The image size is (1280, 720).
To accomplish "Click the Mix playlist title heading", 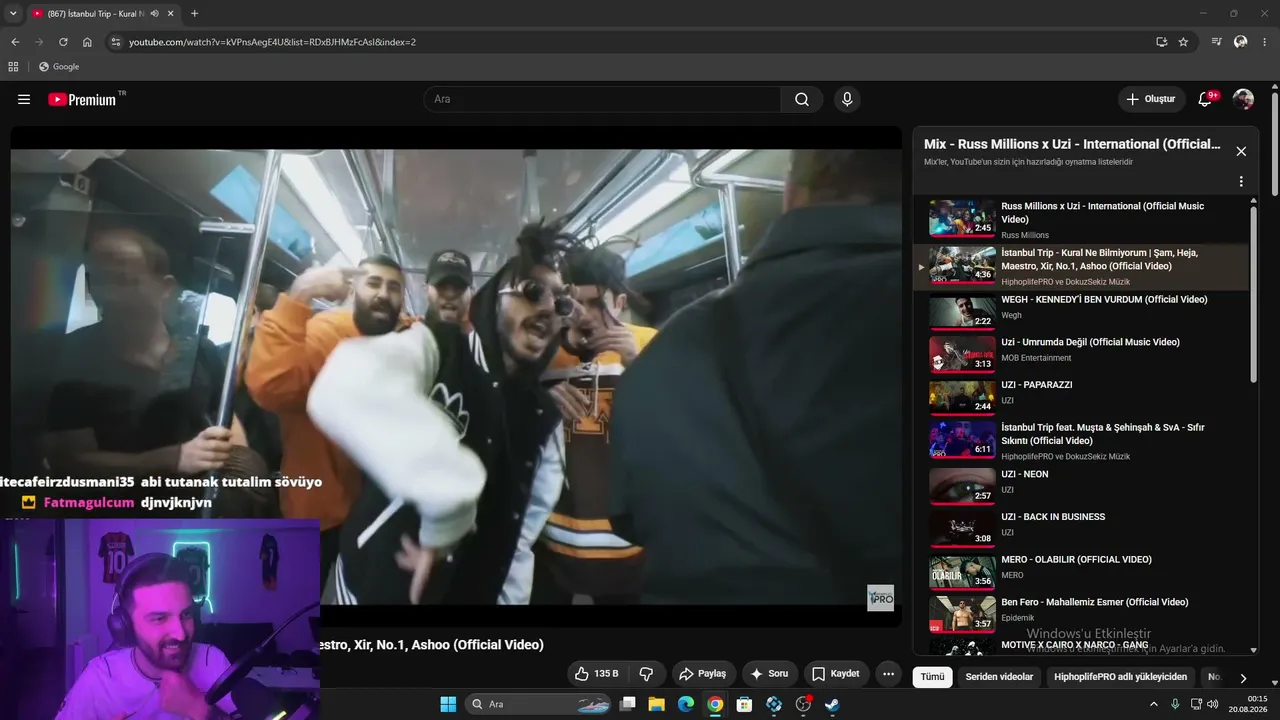I will point(1072,144).
